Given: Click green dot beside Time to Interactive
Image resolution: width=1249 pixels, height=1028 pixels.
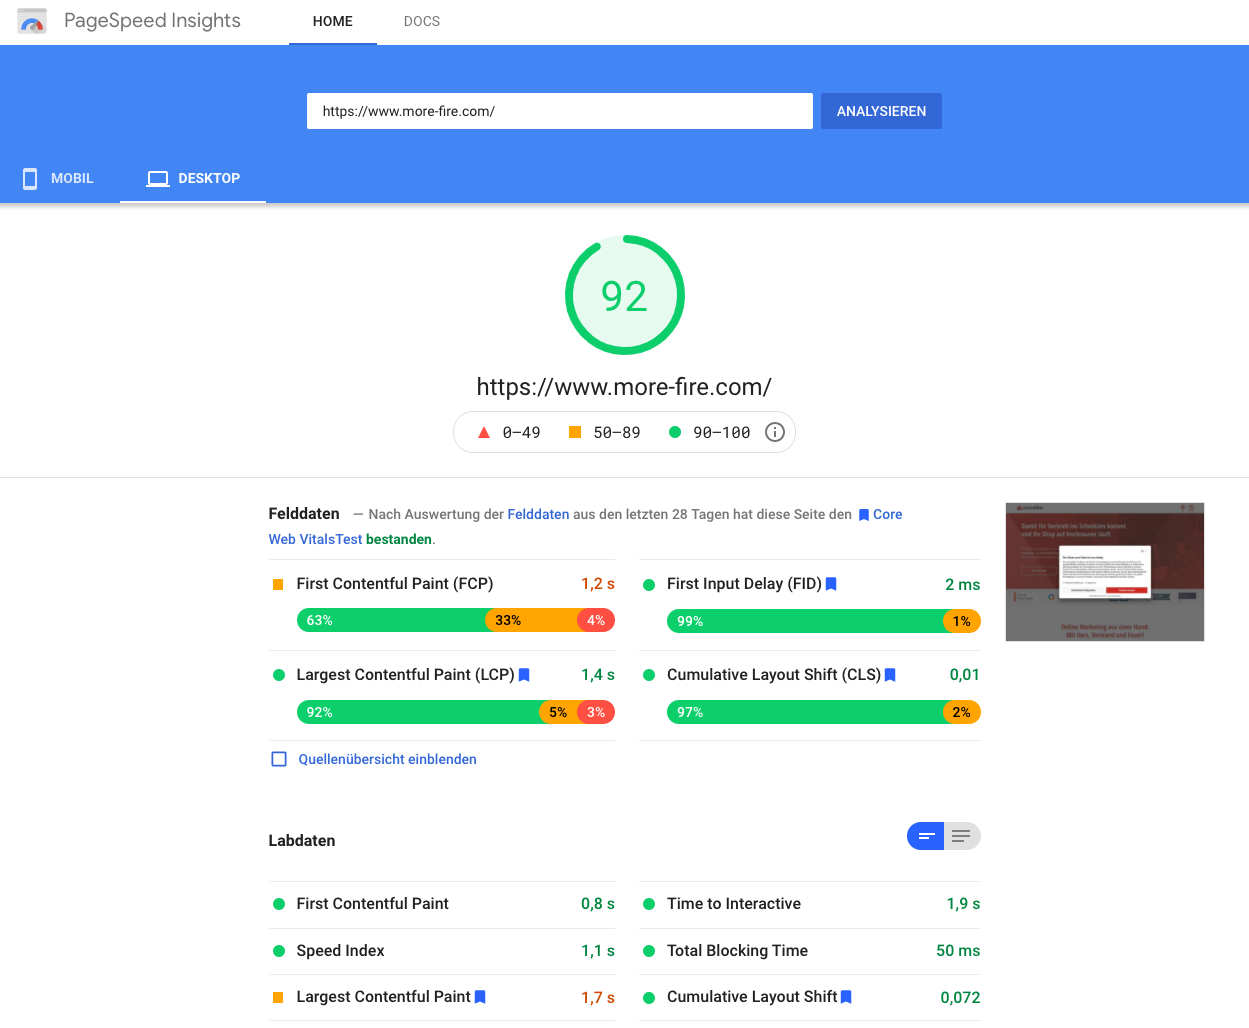Looking at the screenshot, I should 649,904.
